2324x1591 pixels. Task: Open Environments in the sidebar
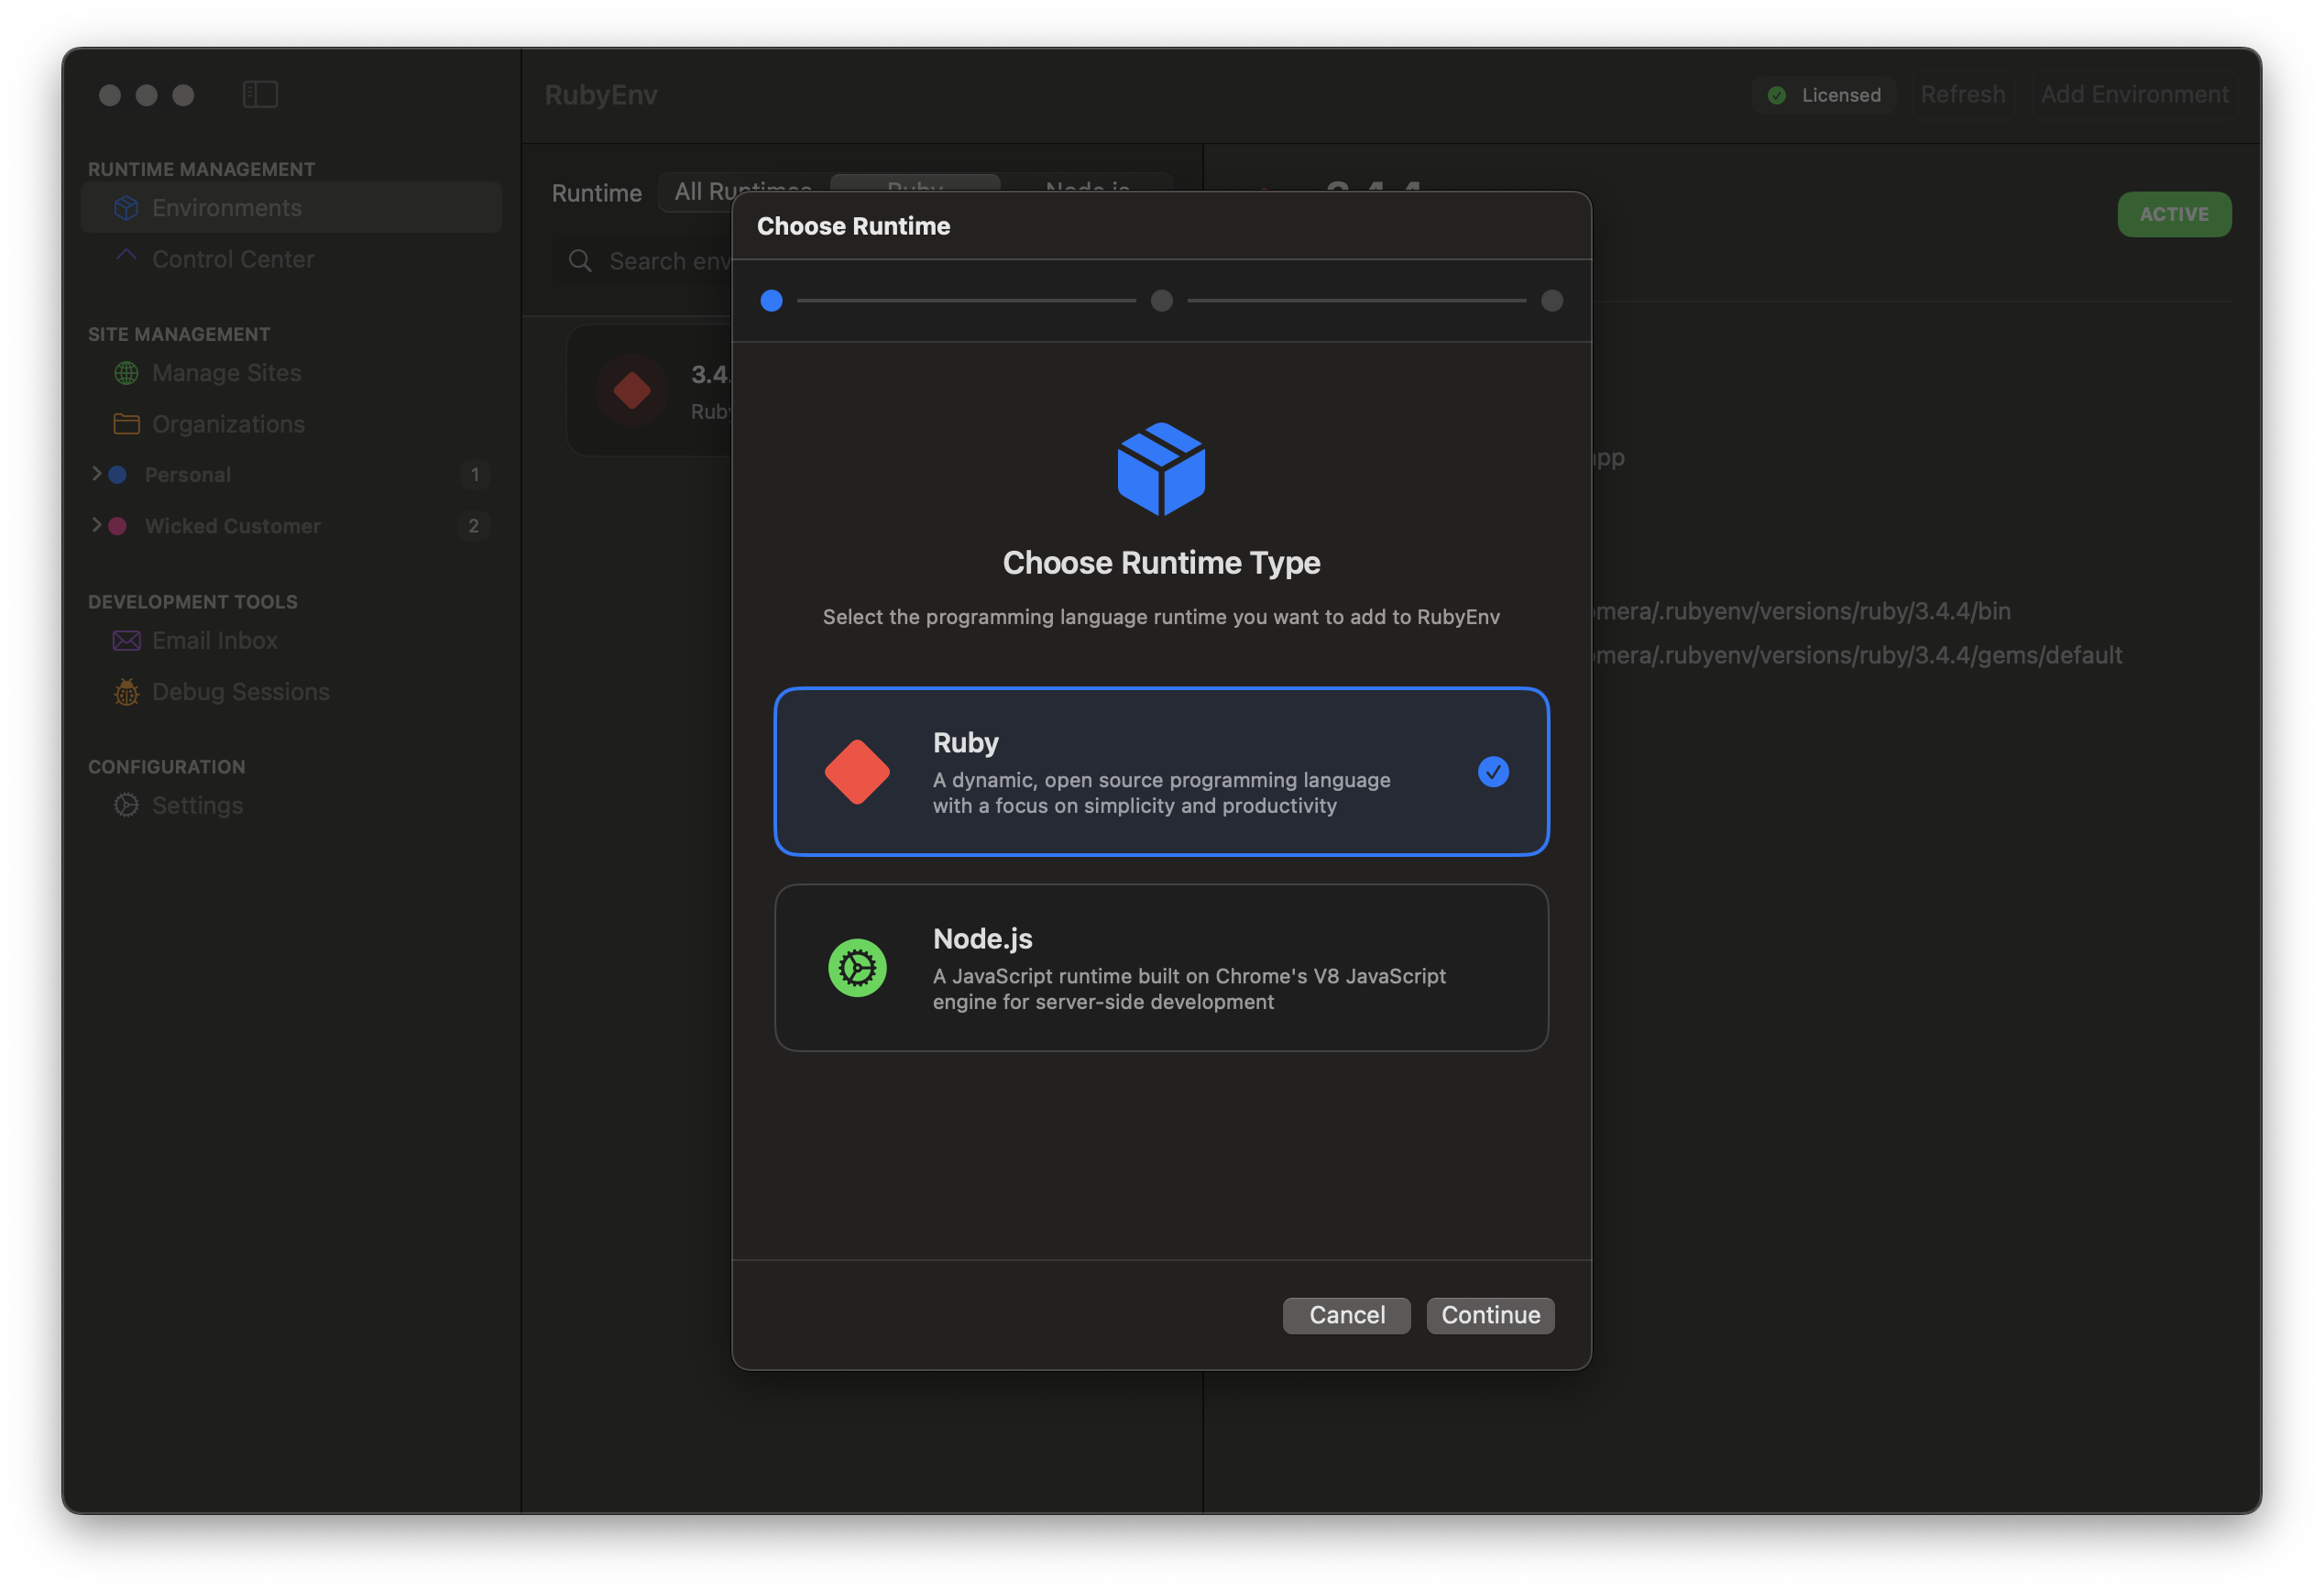pyautogui.click(x=291, y=207)
